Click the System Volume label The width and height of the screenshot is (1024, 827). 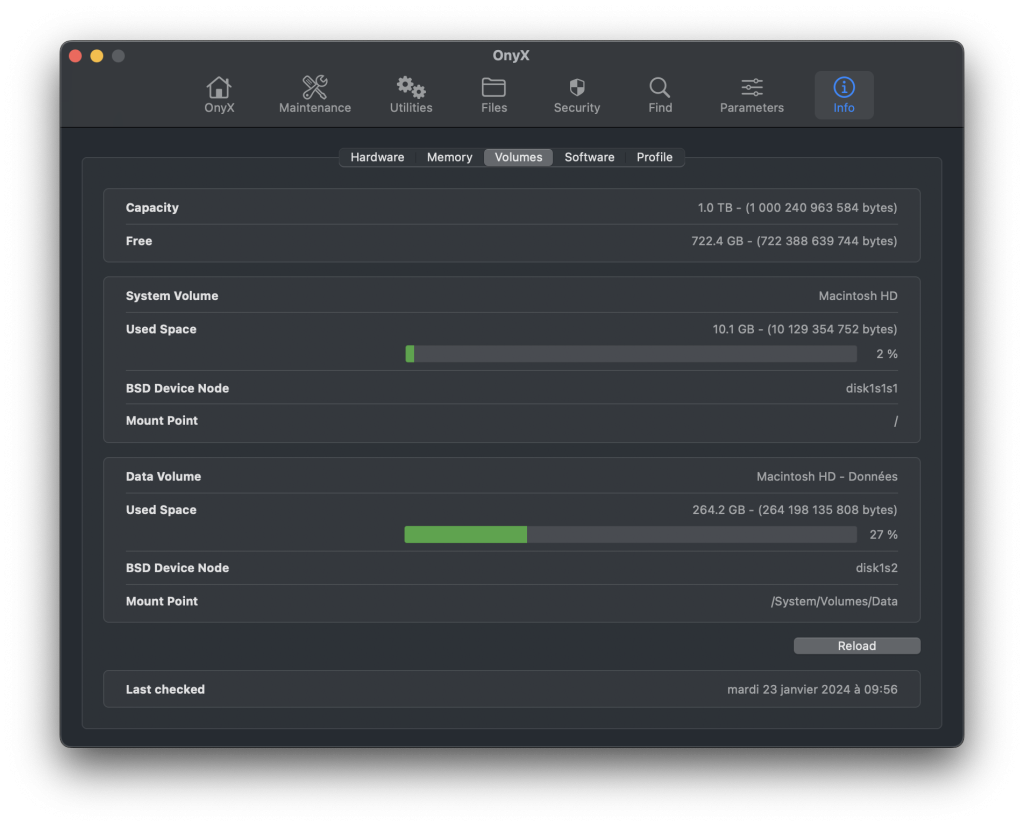pos(172,296)
